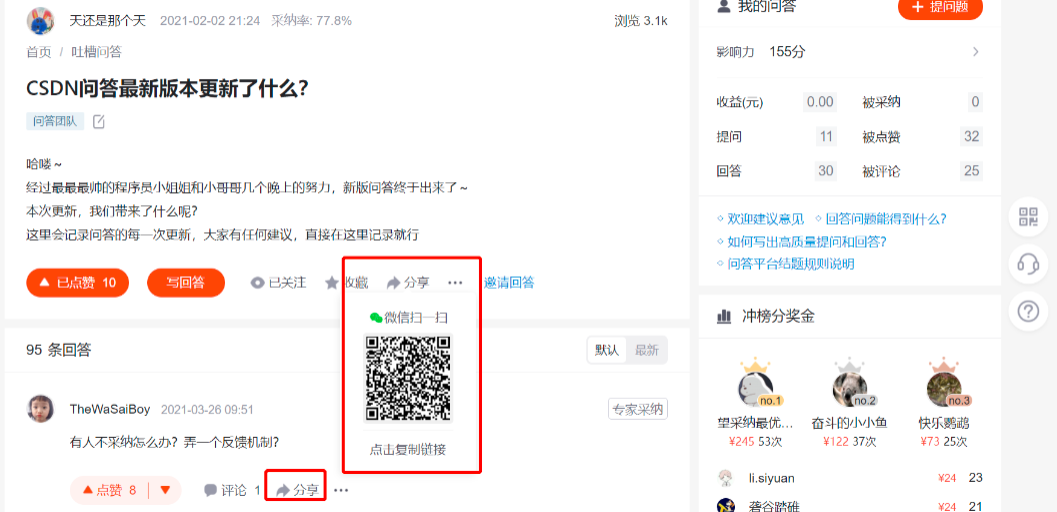Click the 回答 count 30

(826, 170)
